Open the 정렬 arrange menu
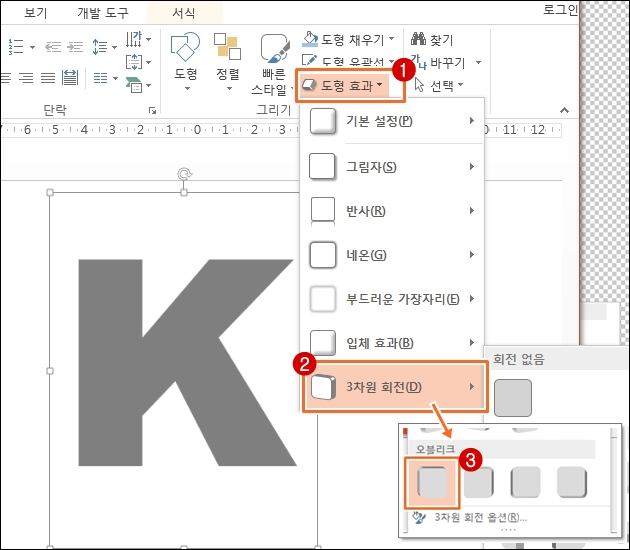This screenshot has height=550, width=630. pos(228,62)
